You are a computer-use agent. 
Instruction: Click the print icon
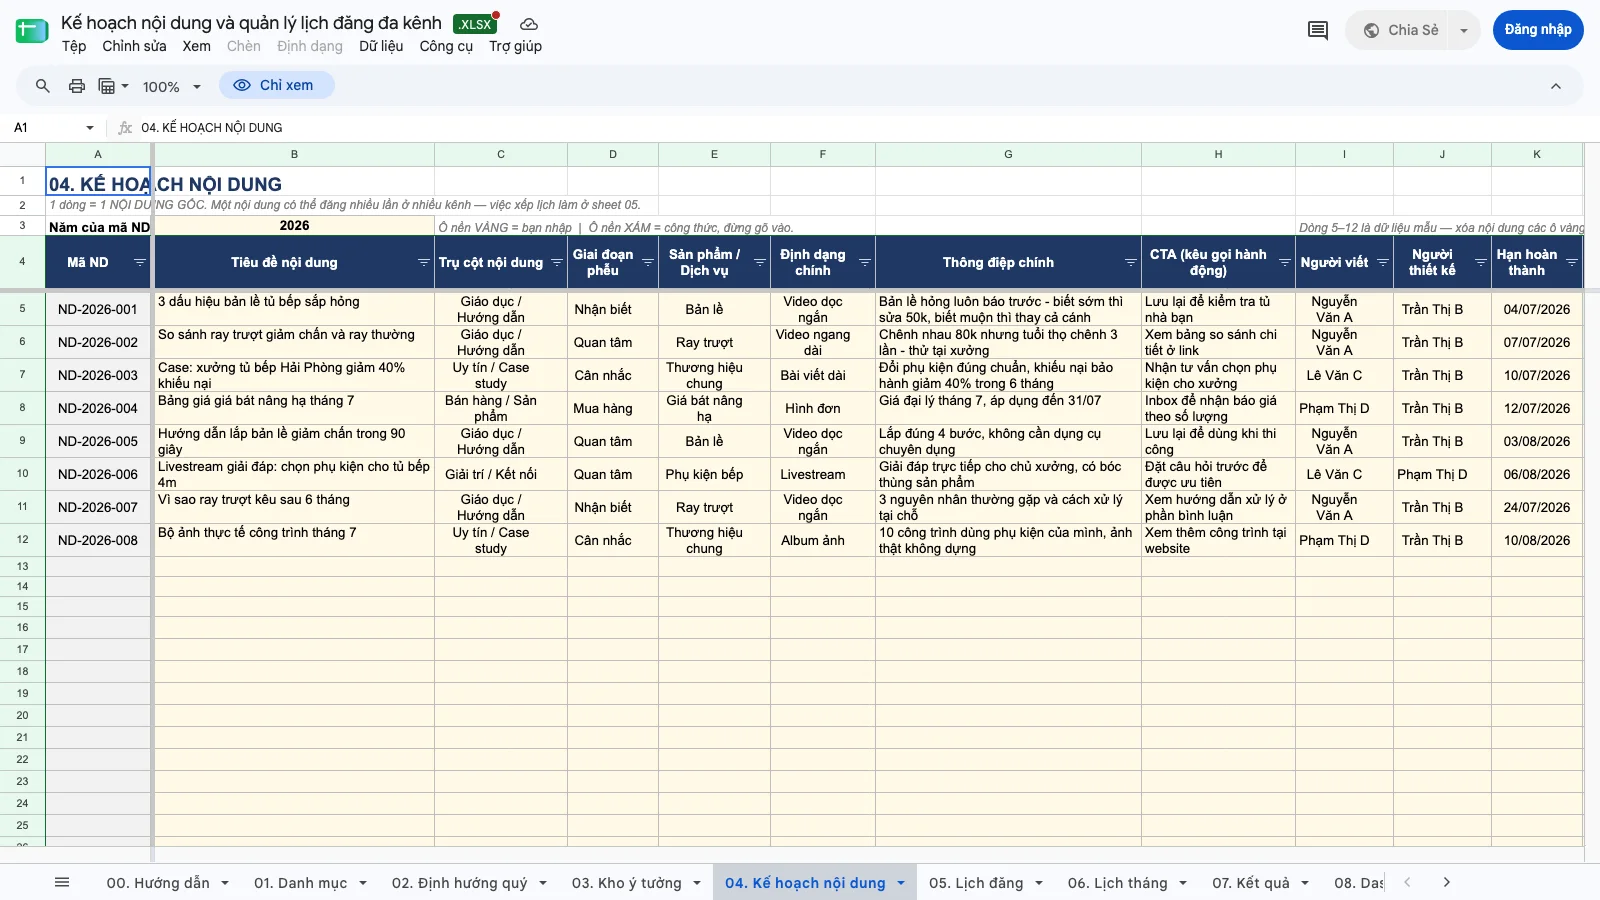(77, 86)
